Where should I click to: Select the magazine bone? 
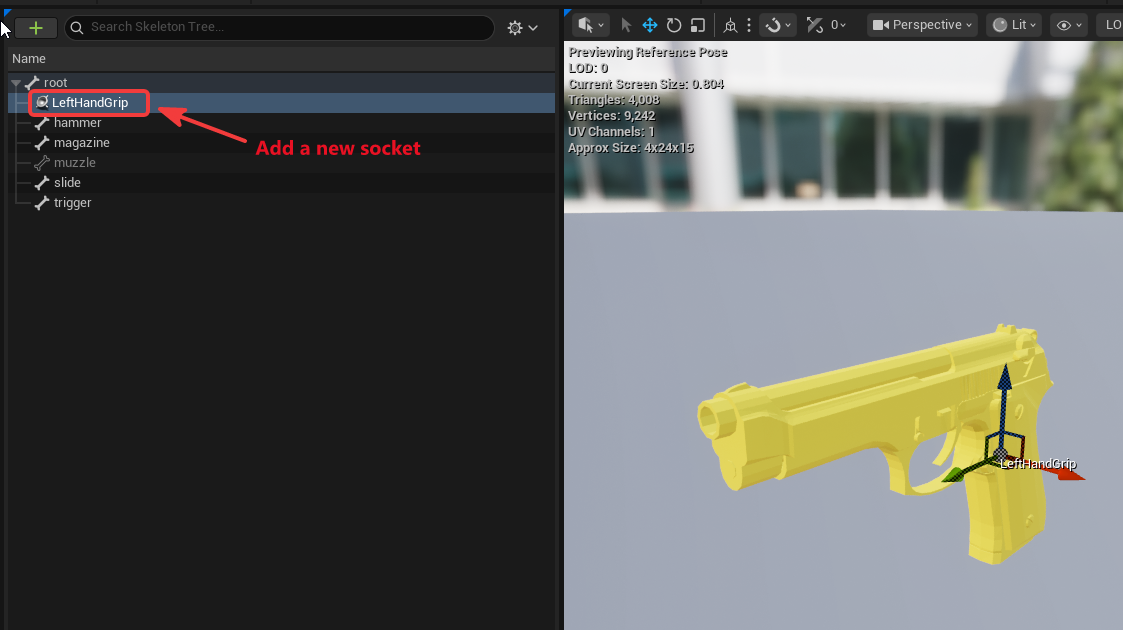(82, 142)
